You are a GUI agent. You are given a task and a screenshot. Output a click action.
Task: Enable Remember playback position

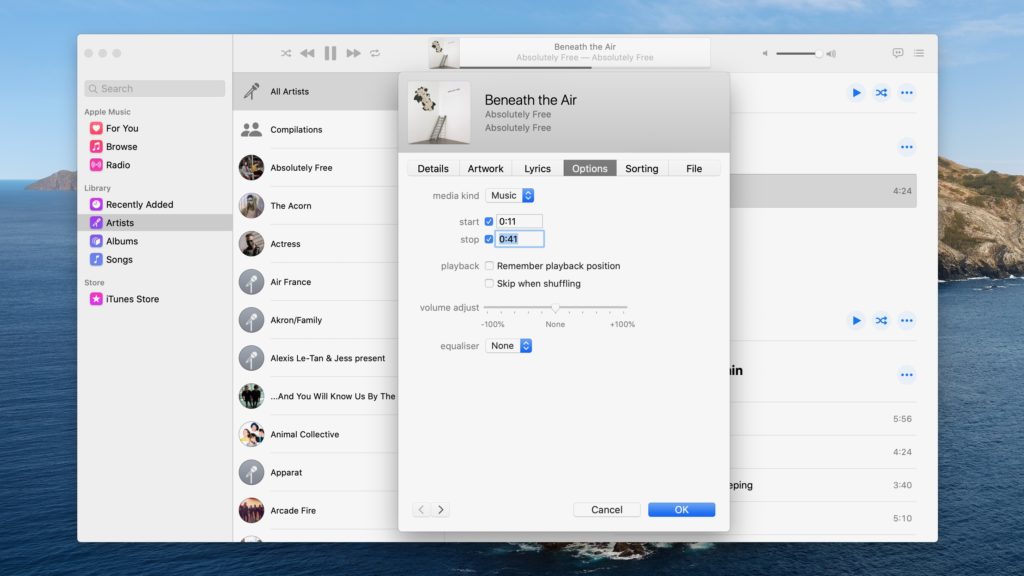click(489, 266)
